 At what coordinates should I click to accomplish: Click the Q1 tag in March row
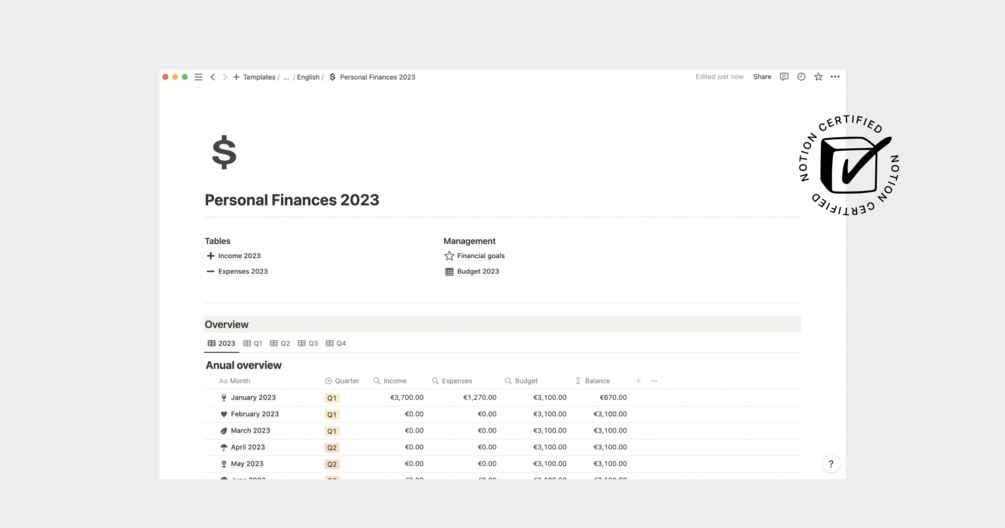point(332,431)
